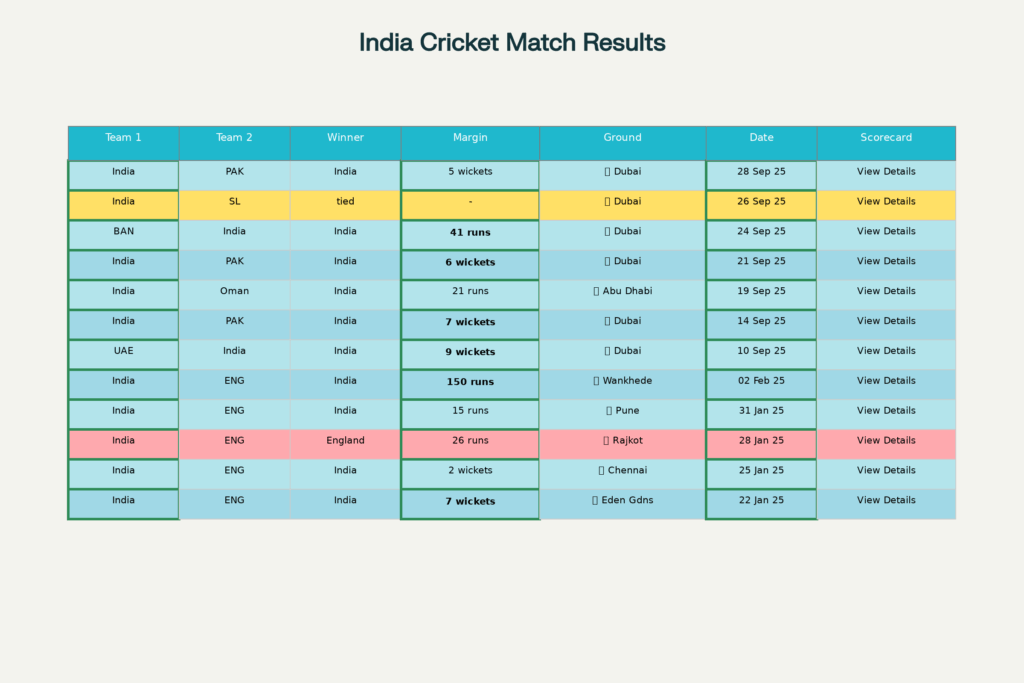Click the Rajkot ground icon
The height and width of the screenshot is (683, 1024).
tap(605, 441)
